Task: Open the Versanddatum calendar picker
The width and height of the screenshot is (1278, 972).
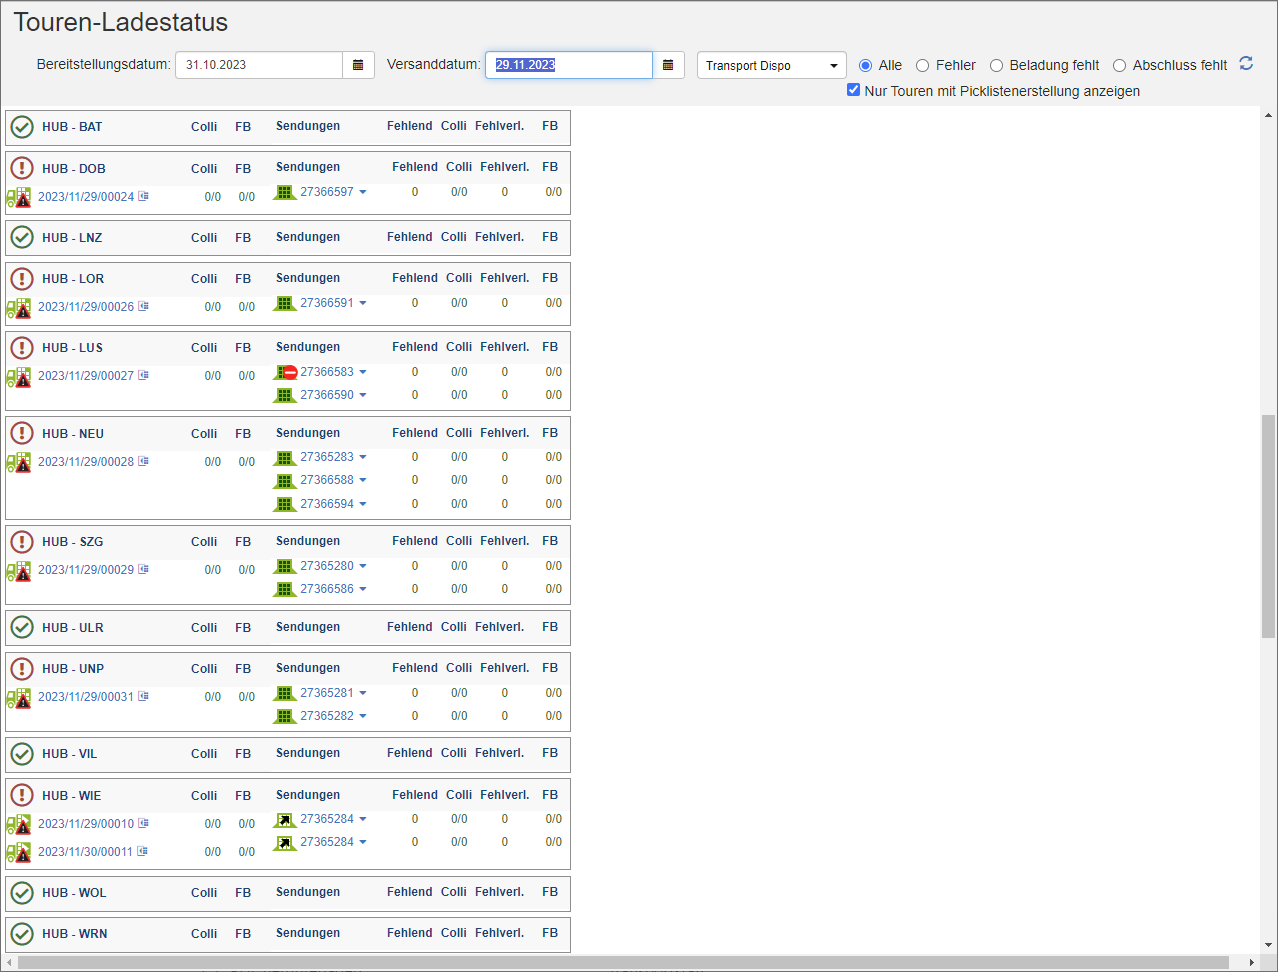Action: 668,65
